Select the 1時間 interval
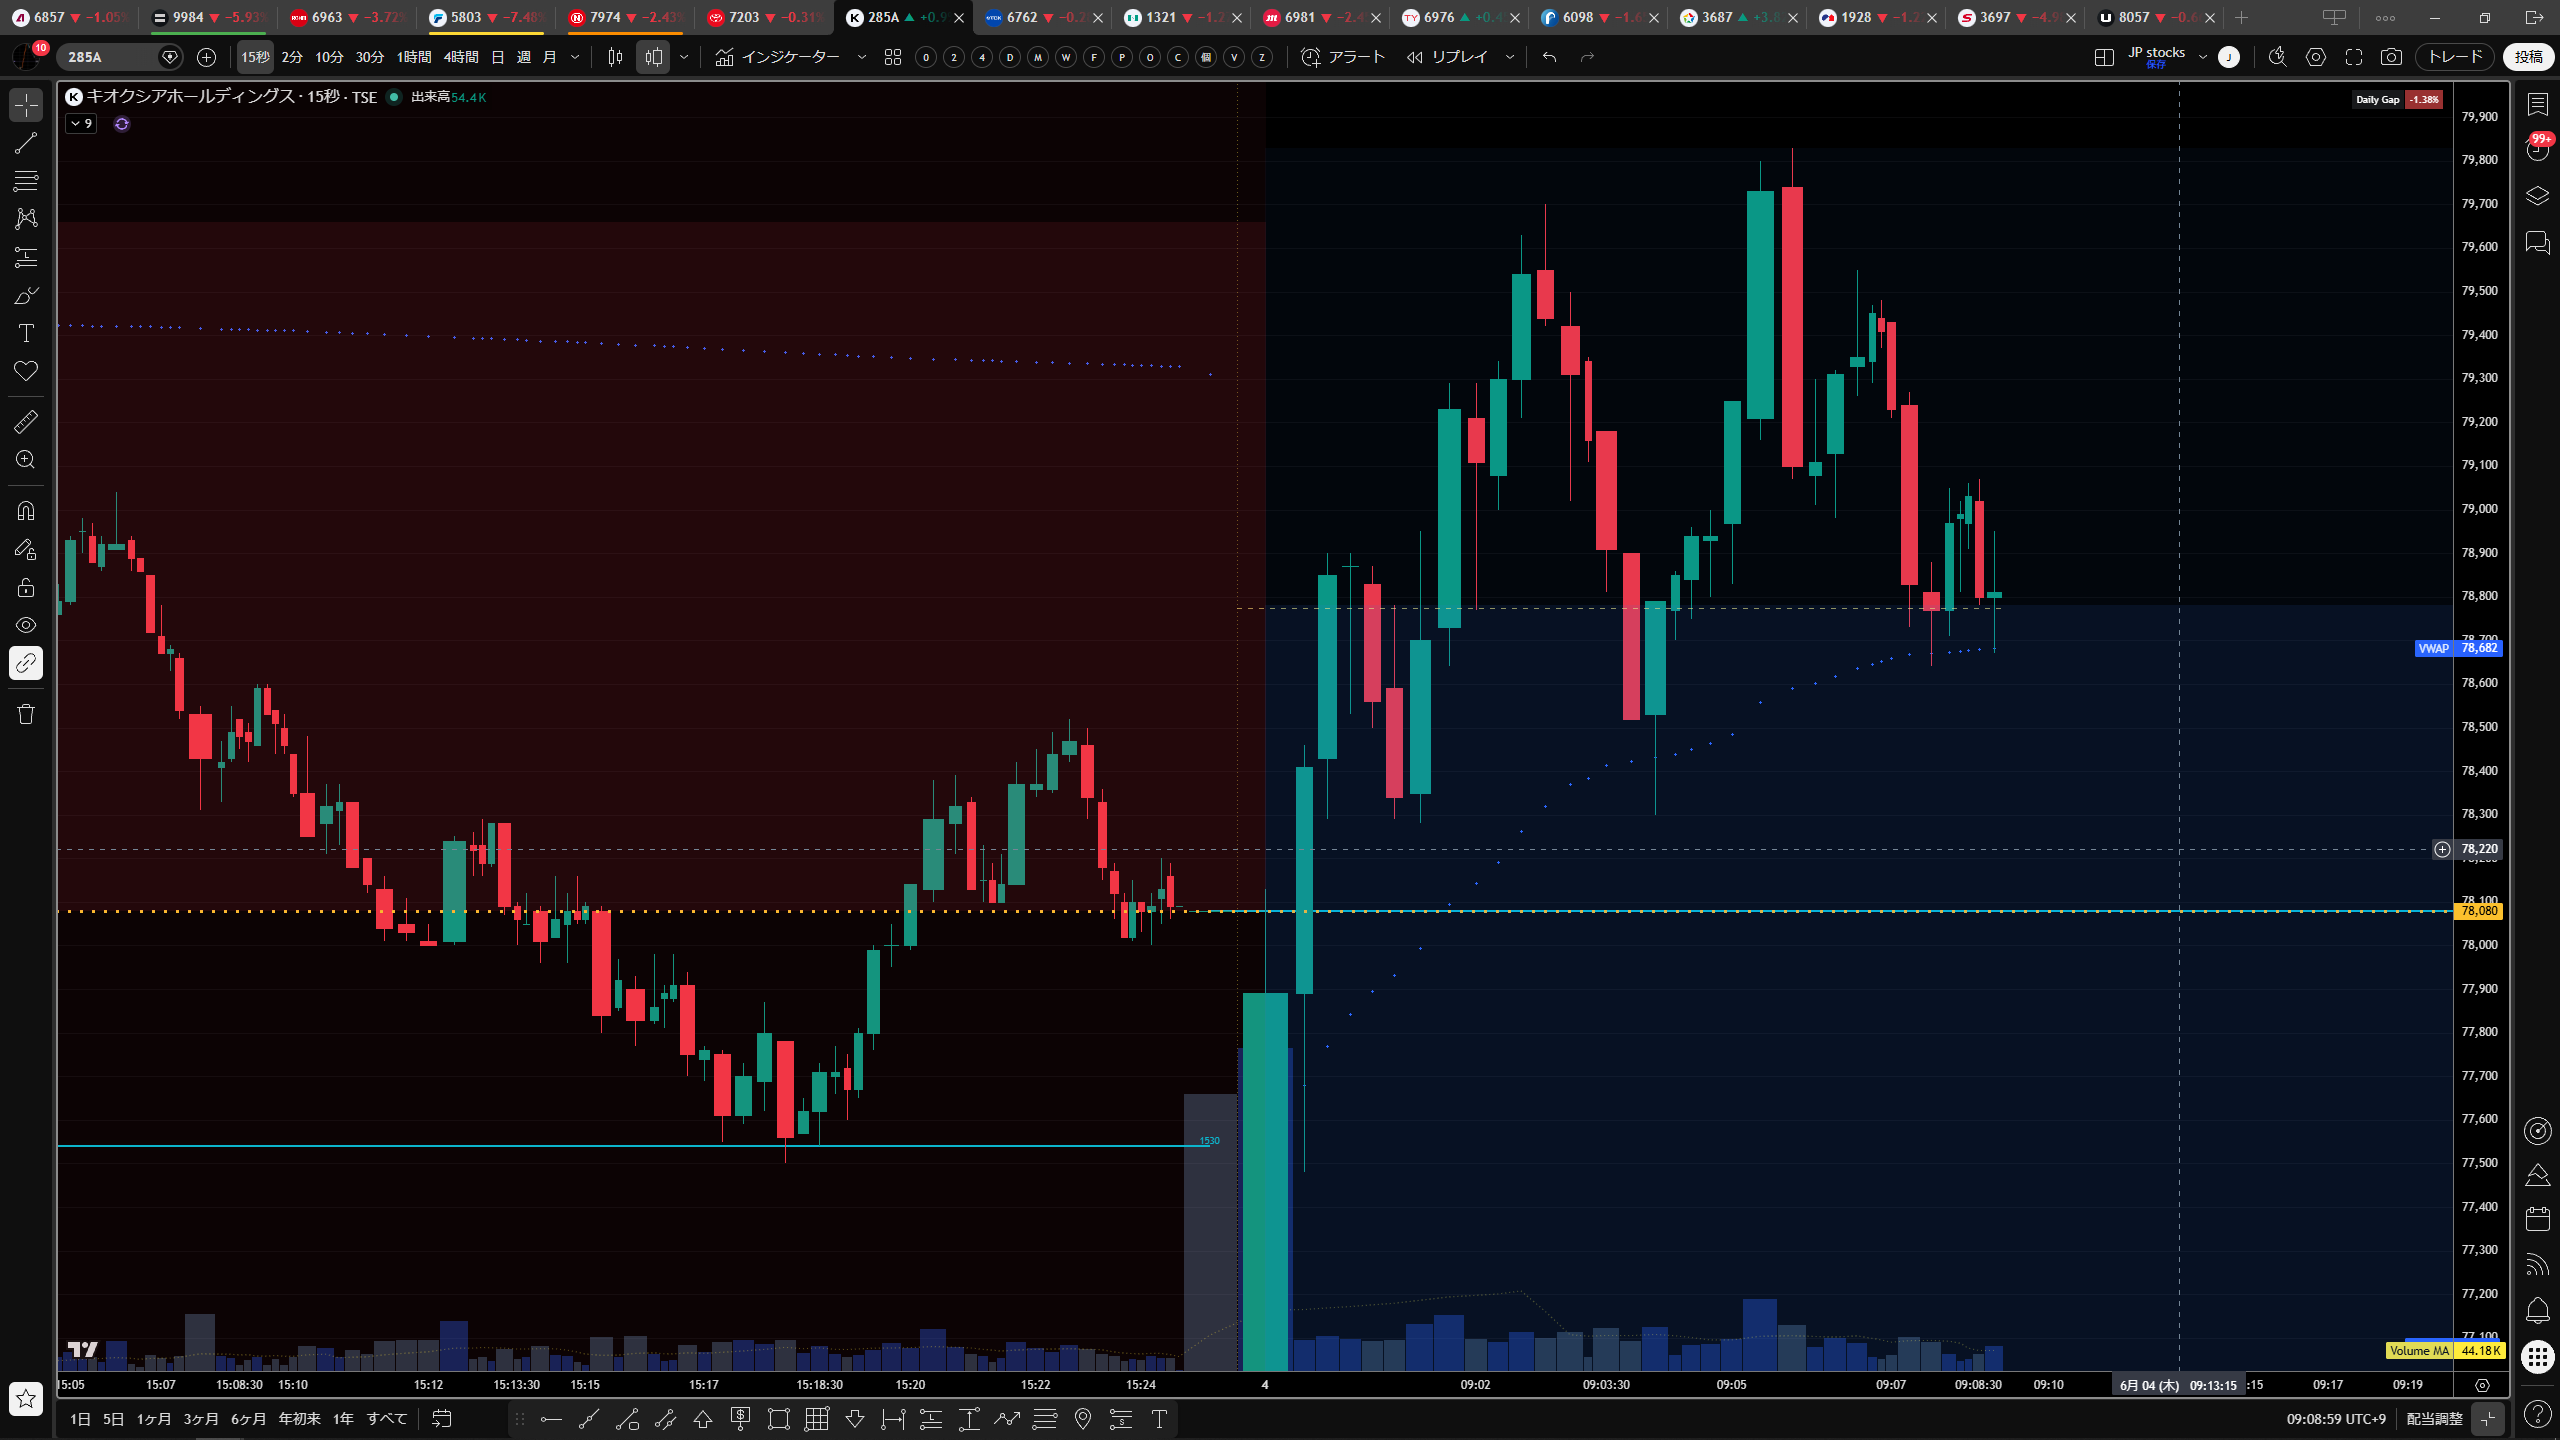The height and width of the screenshot is (1440, 2560). point(414,57)
